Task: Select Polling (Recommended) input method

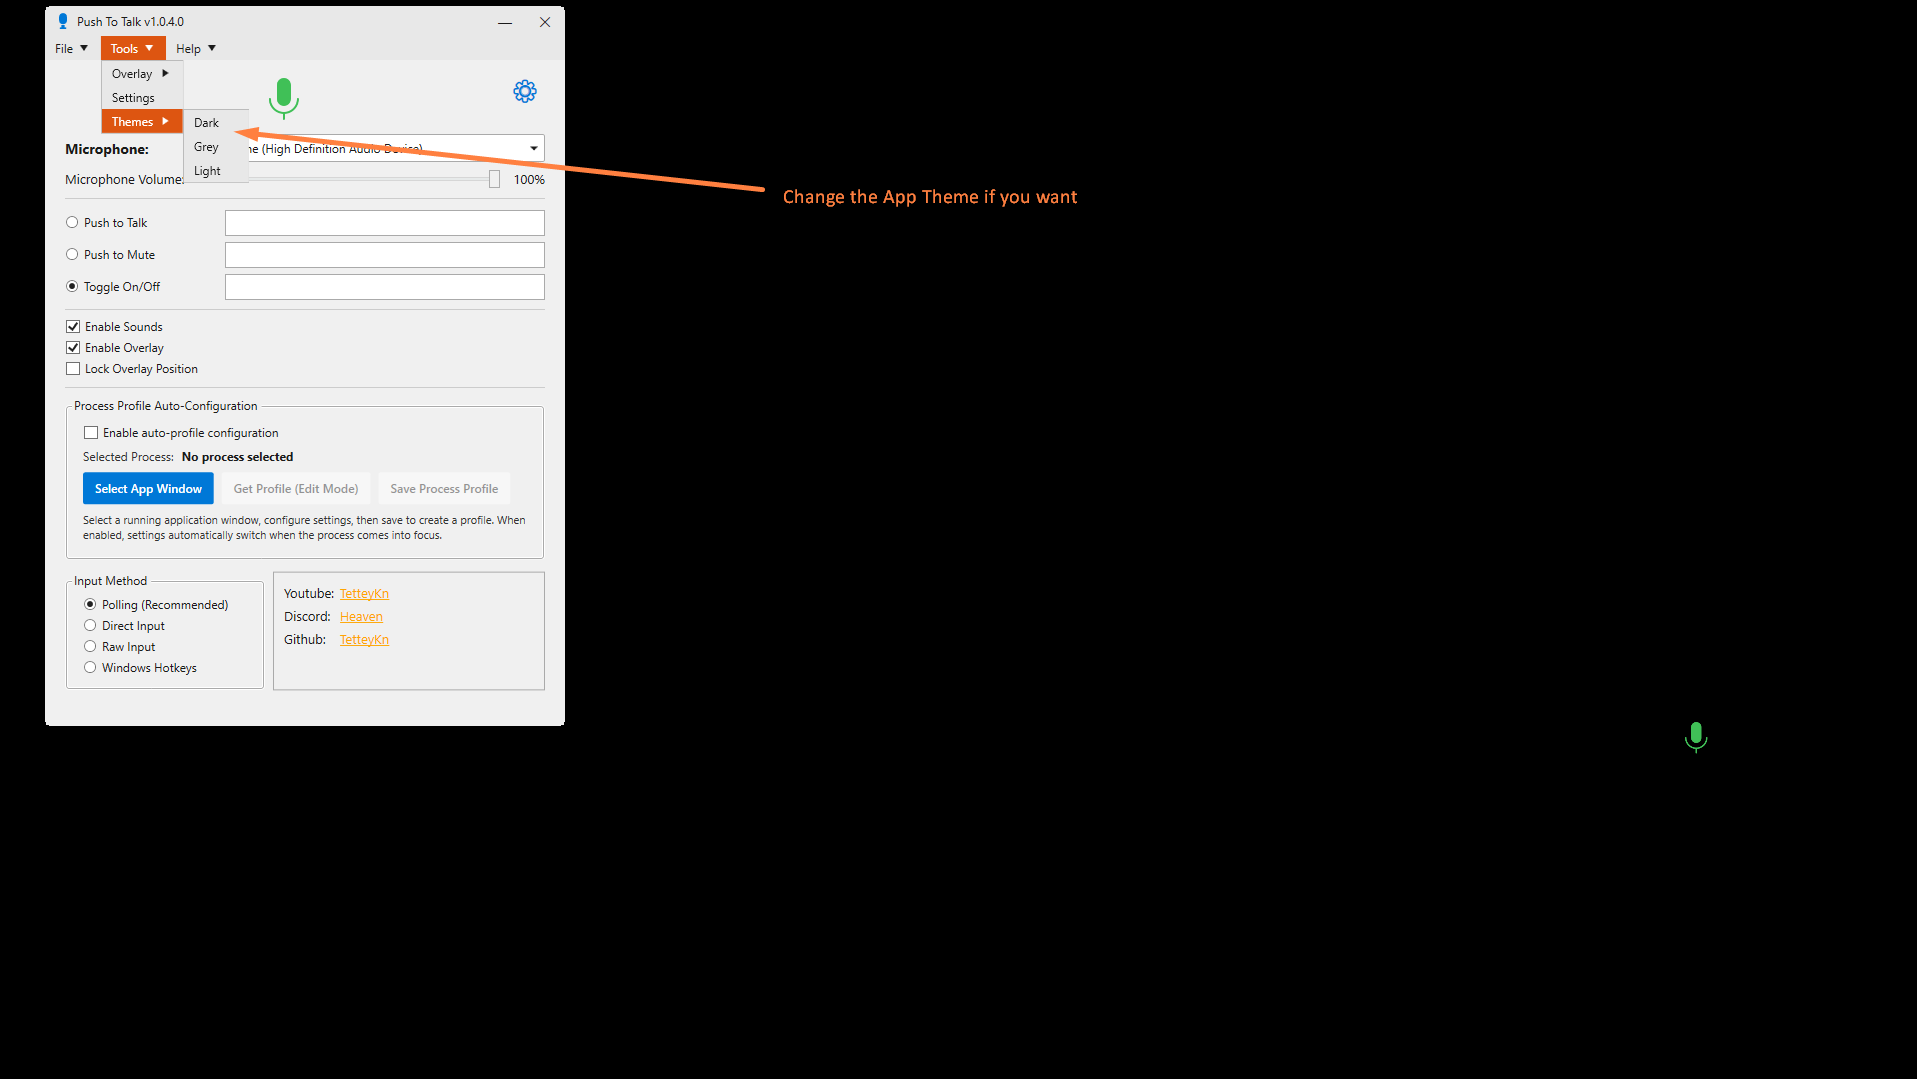Action: pos(90,604)
